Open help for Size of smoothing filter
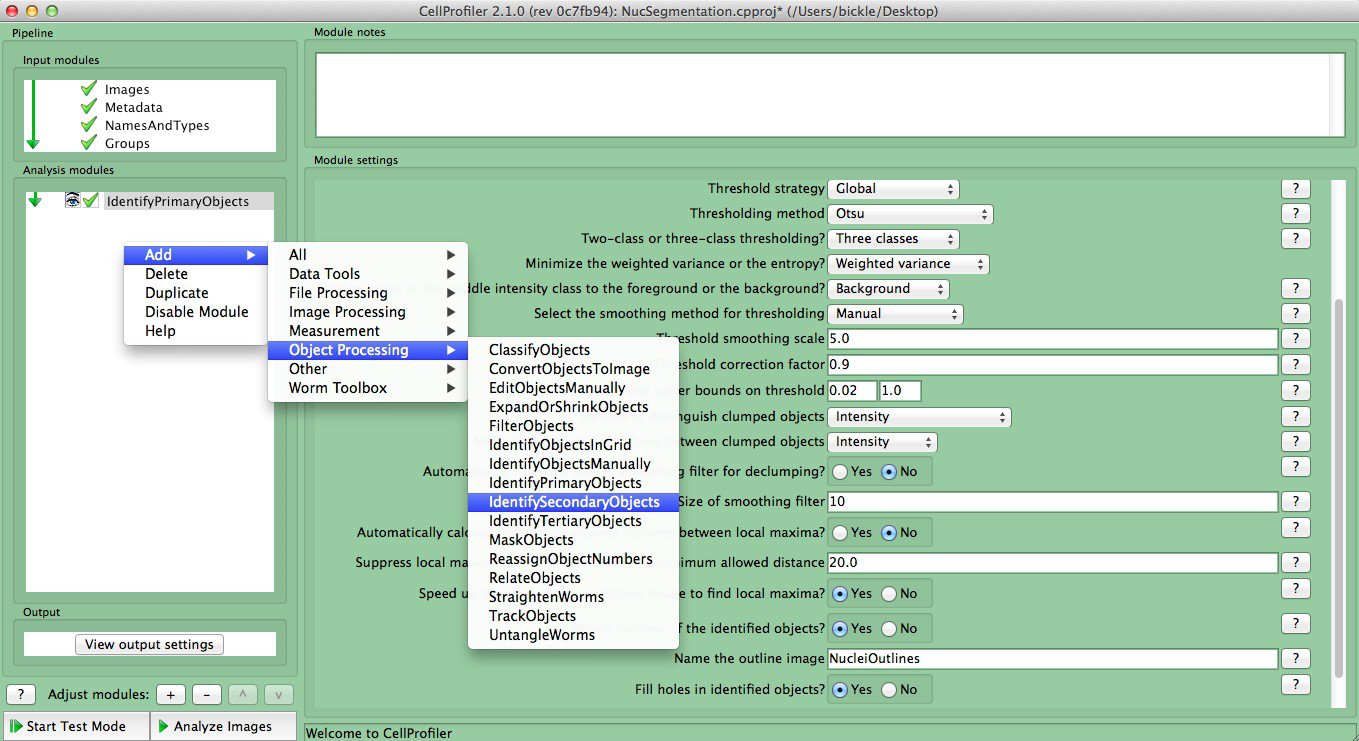1359x741 pixels. coord(1295,501)
